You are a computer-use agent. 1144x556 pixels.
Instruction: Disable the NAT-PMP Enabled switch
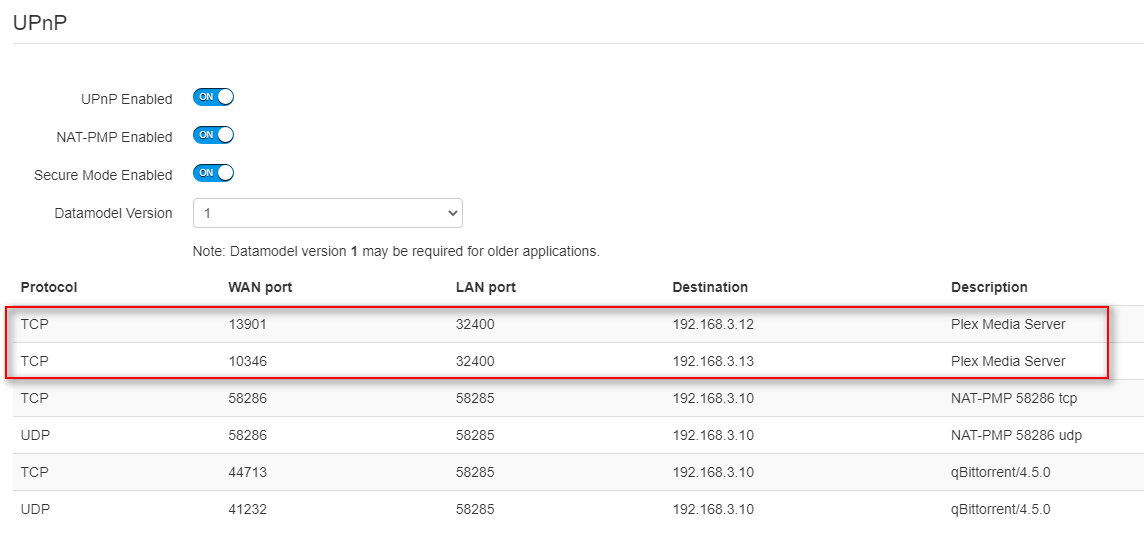(213, 135)
